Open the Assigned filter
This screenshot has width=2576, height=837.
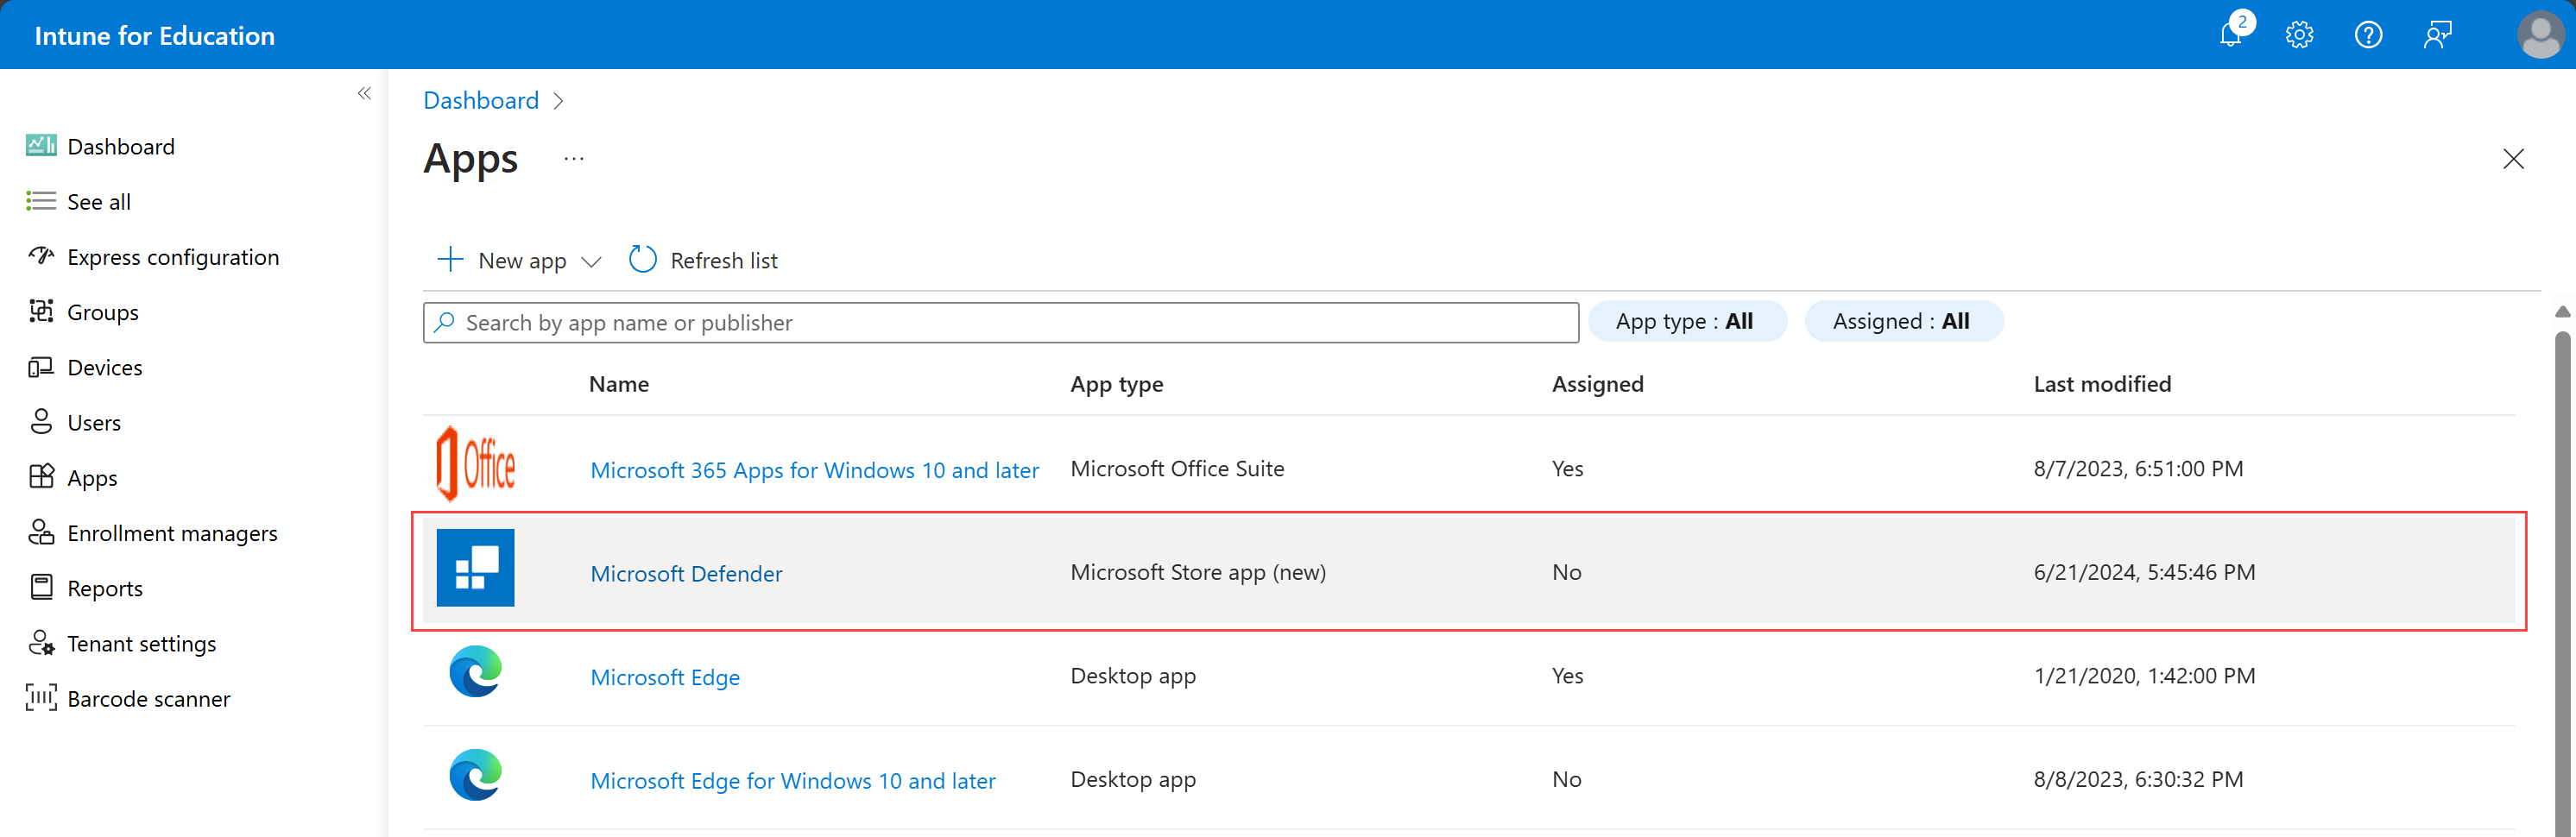coord(1903,321)
